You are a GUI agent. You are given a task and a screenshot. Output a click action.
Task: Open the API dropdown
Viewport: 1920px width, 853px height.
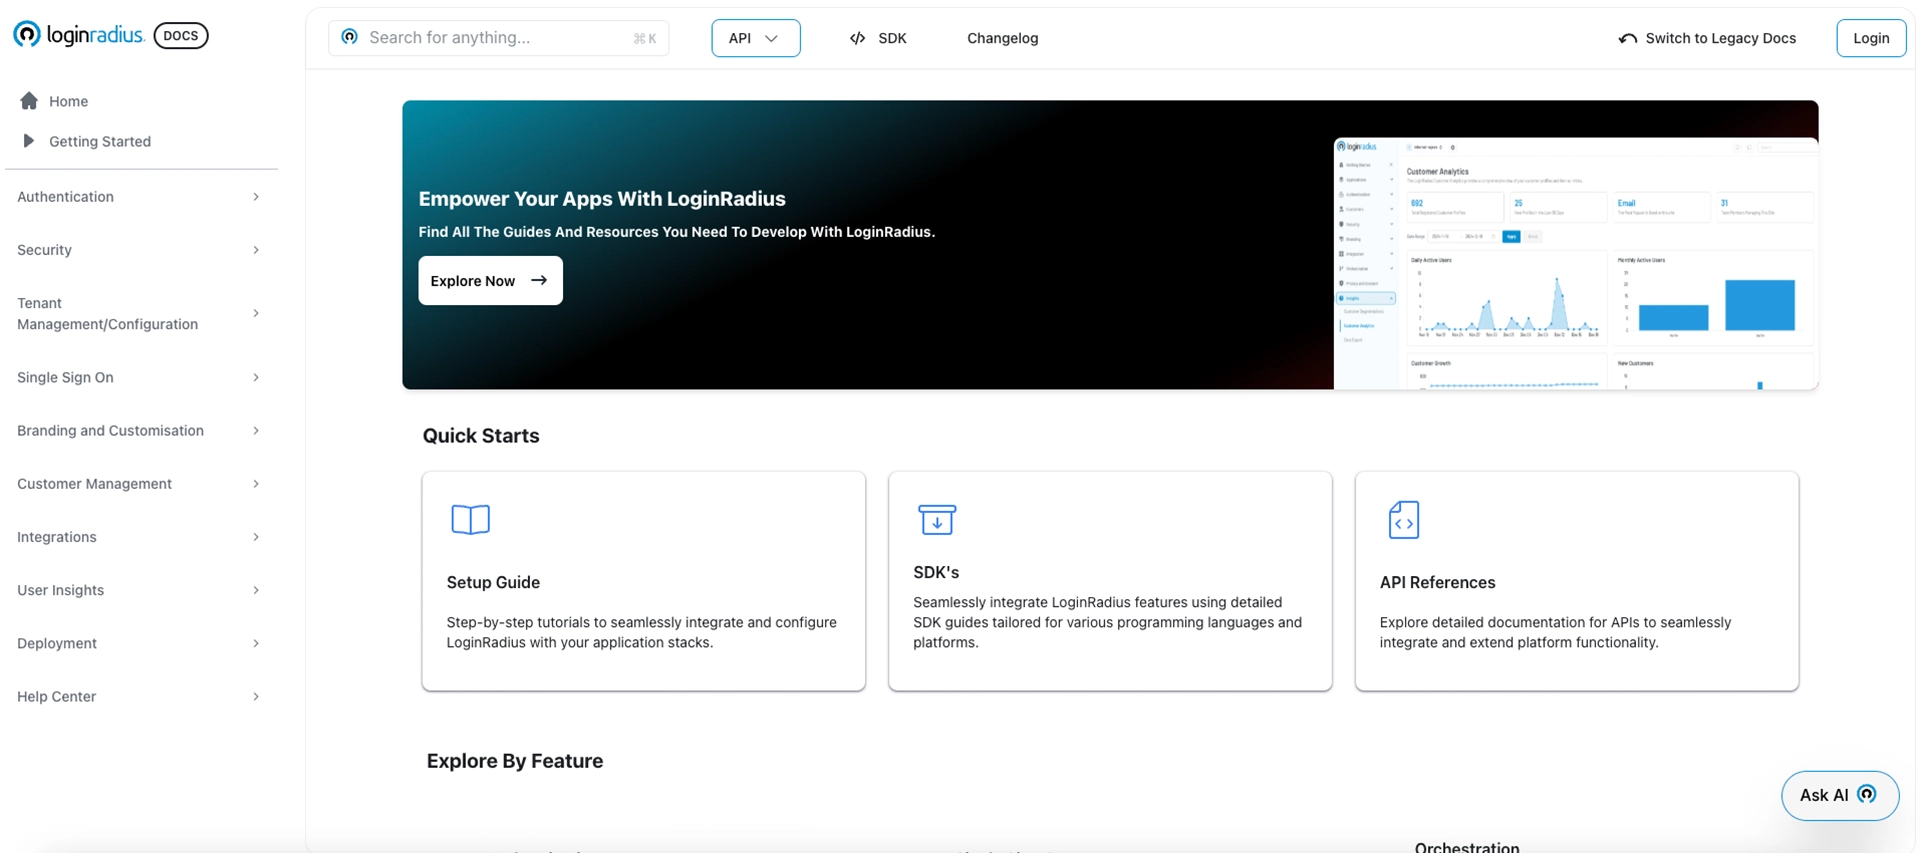[756, 38]
